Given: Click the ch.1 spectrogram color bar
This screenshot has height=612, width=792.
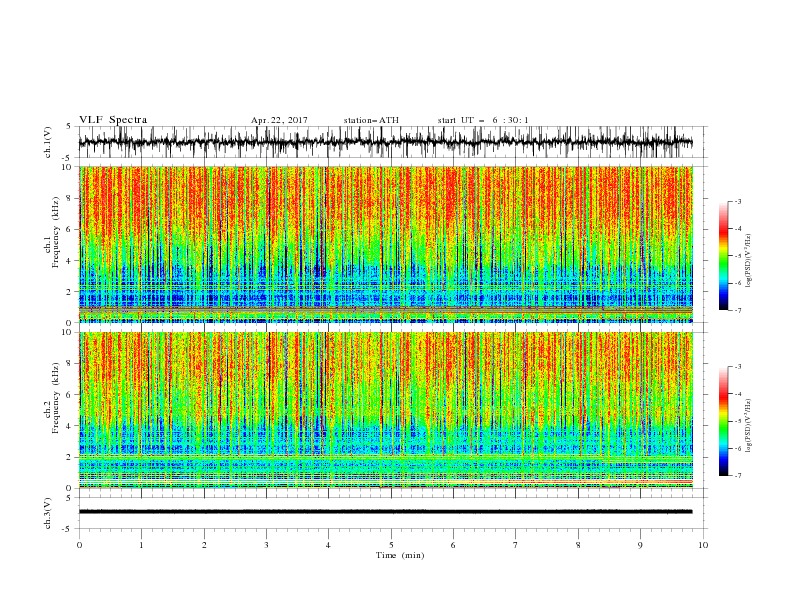Looking at the screenshot, I should tap(723, 256).
